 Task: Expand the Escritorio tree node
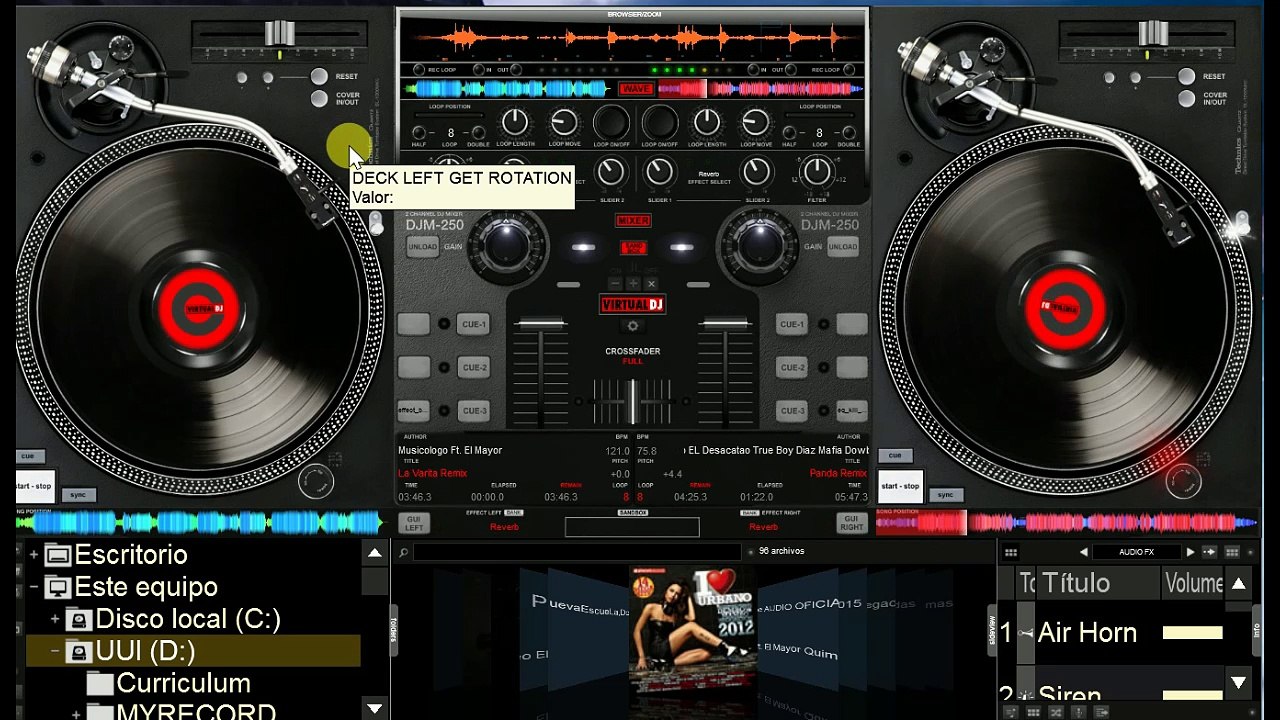pyautogui.click(x=34, y=554)
